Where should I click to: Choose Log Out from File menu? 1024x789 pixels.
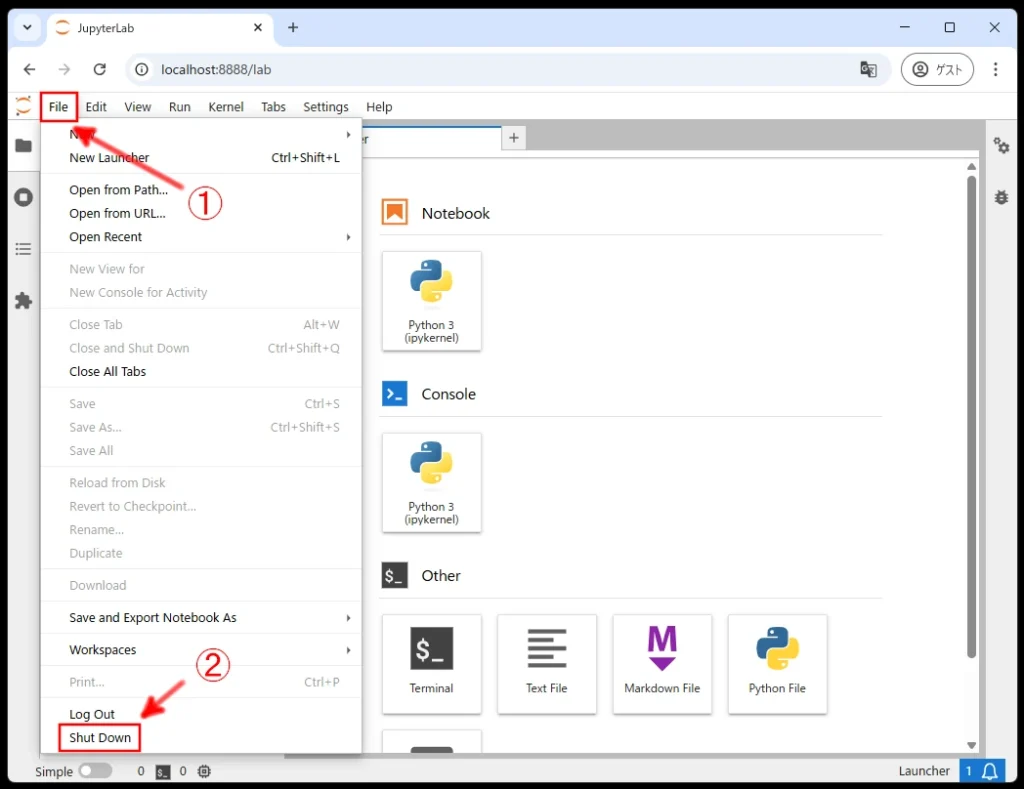pyautogui.click(x=201, y=715)
